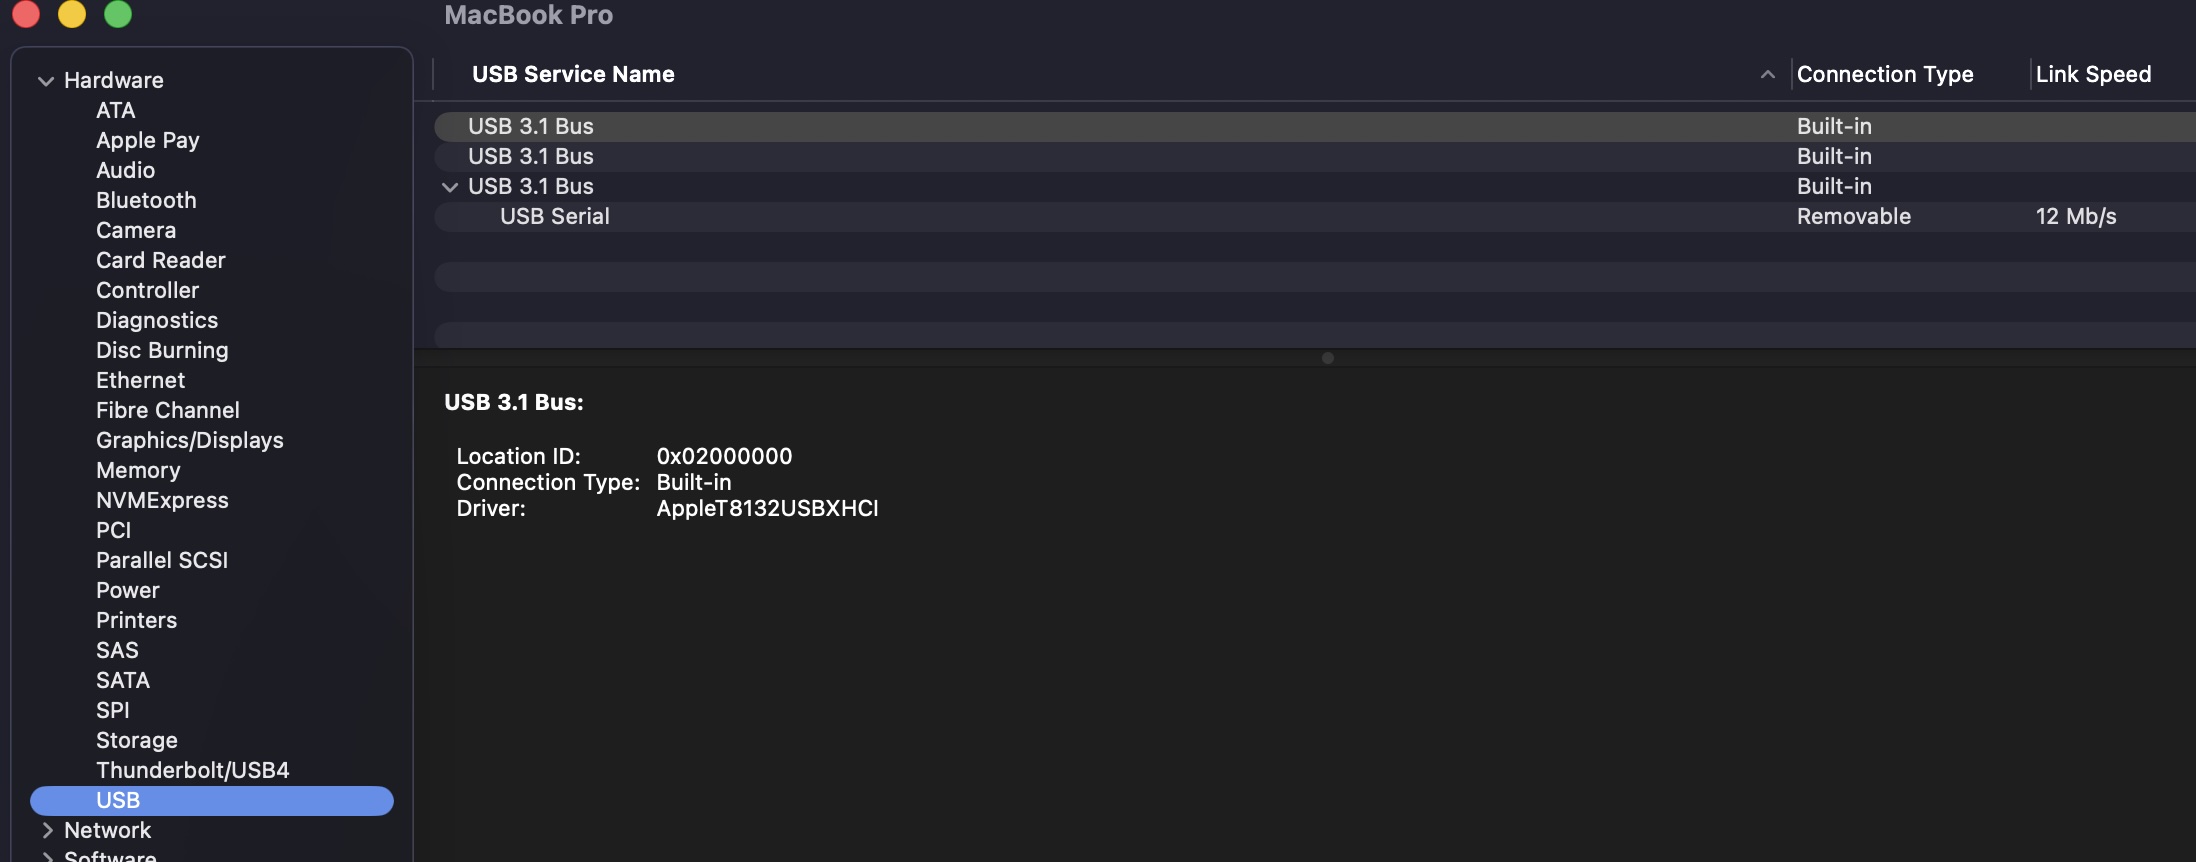Click the yellow minimize window button
Image resolution: width=2196 pixels, height=862 pixels.
coord(72,14)
